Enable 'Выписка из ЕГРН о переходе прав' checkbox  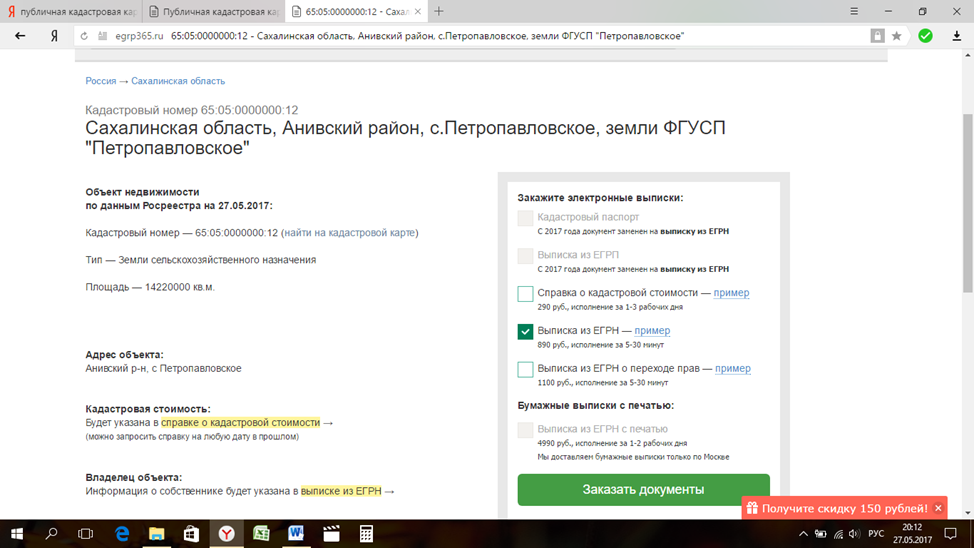(x=525, y=369)
